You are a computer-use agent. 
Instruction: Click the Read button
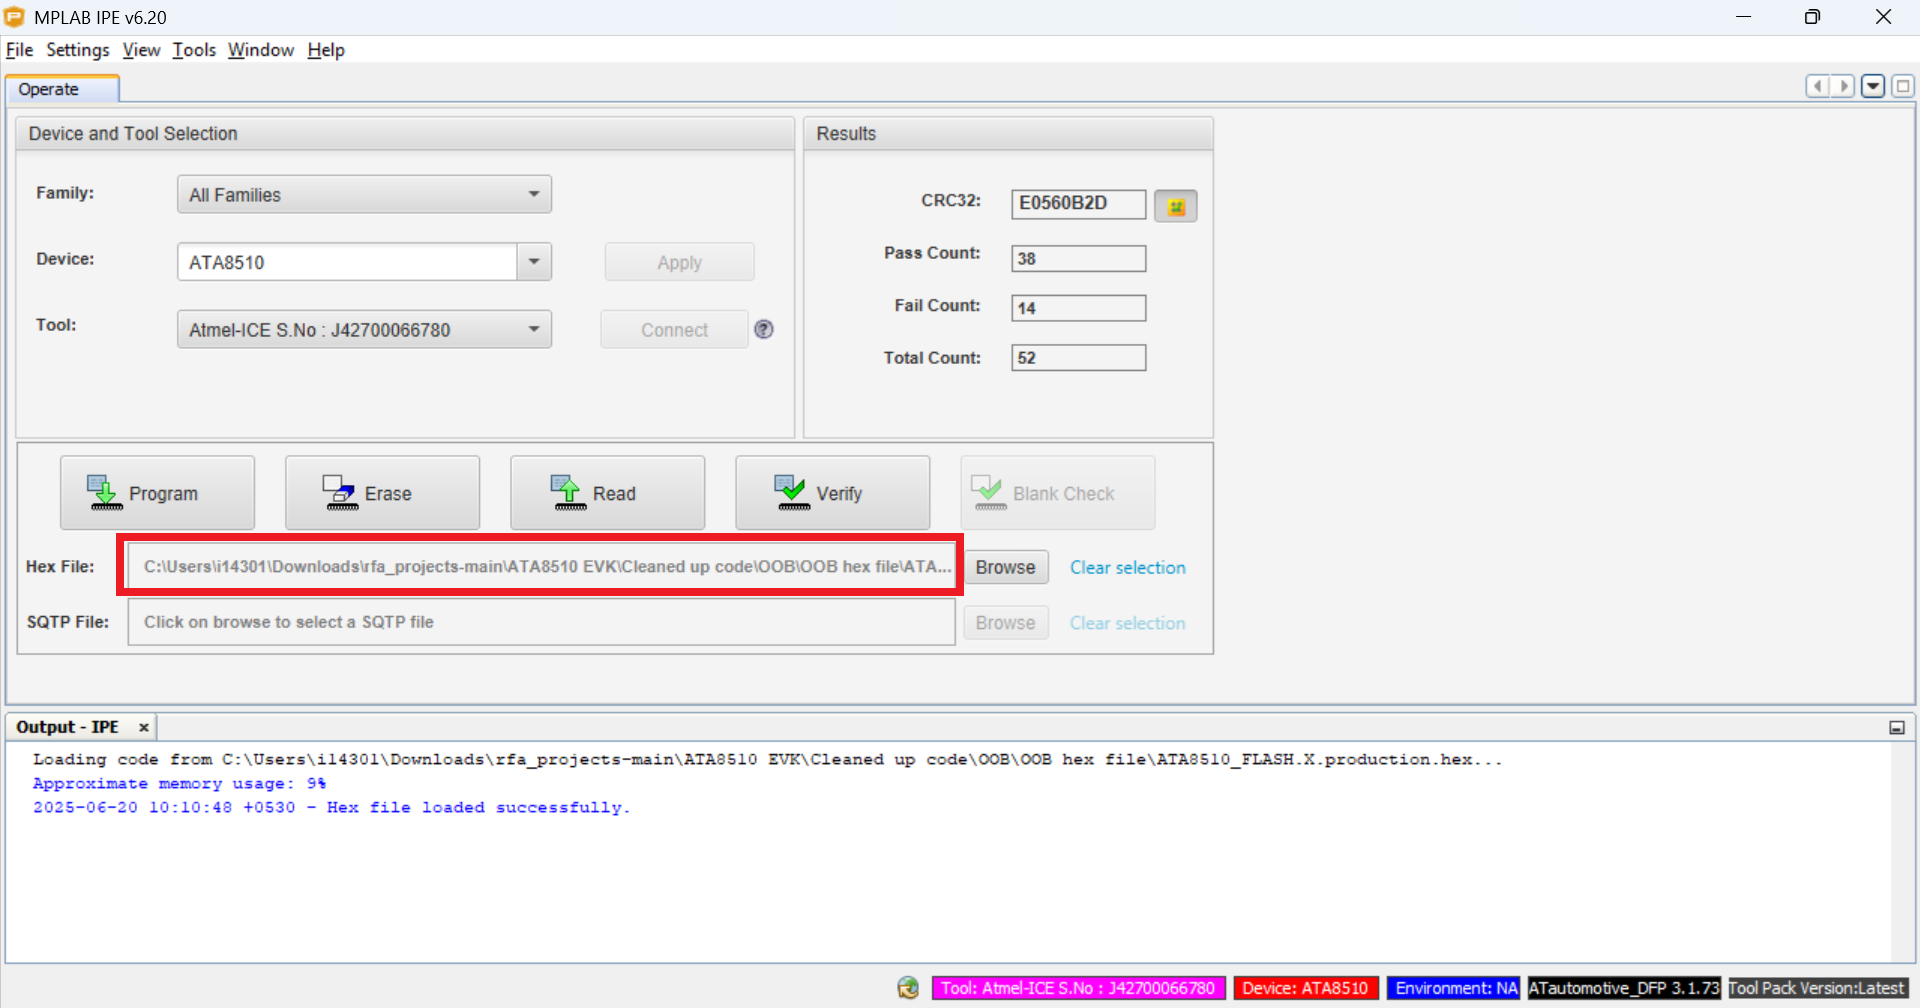click(607, 493)
